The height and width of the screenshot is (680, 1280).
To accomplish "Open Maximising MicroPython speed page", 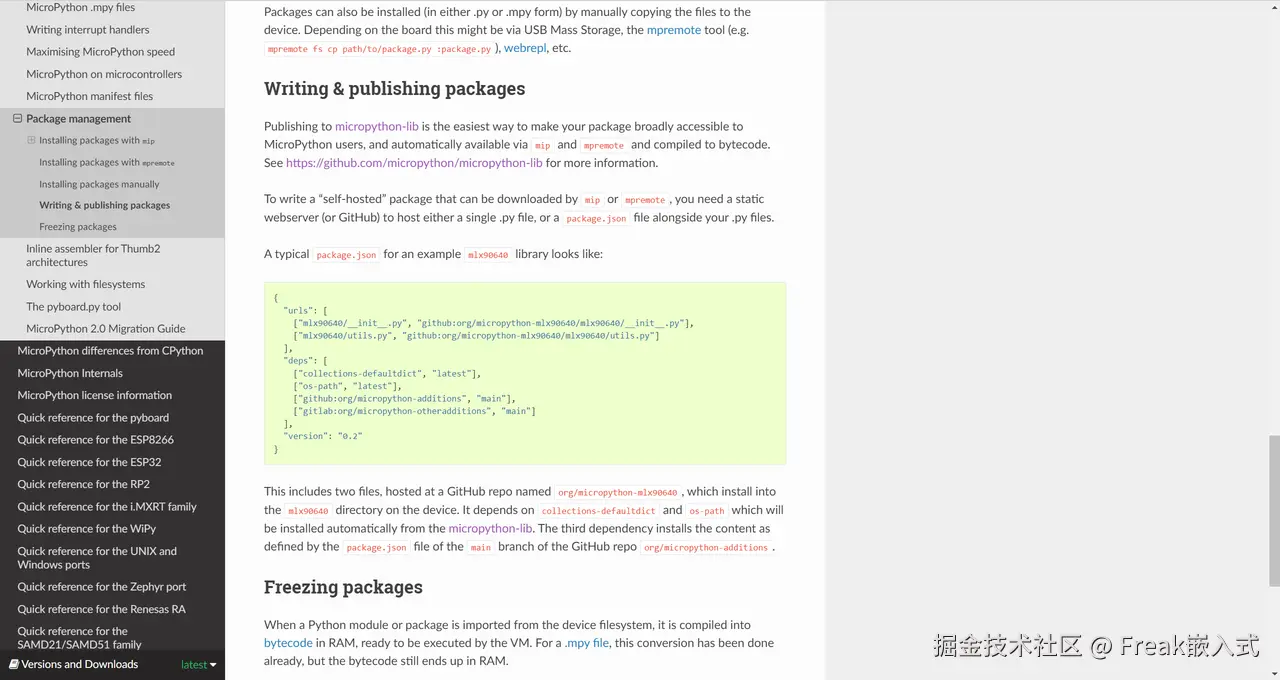I will pyautogui.click(x=100, y=52).
